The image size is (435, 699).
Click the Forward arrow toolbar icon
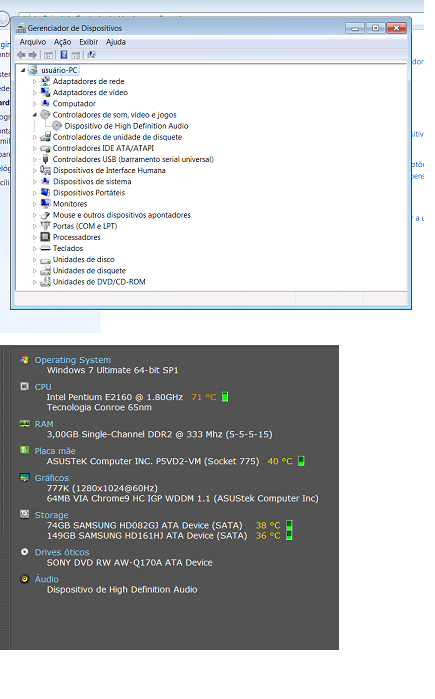pos(33,55)
